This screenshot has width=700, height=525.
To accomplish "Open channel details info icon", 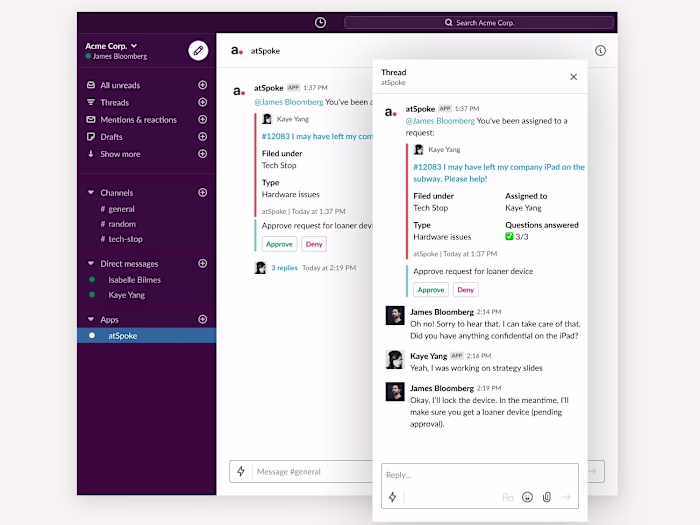I will [600, 50].
